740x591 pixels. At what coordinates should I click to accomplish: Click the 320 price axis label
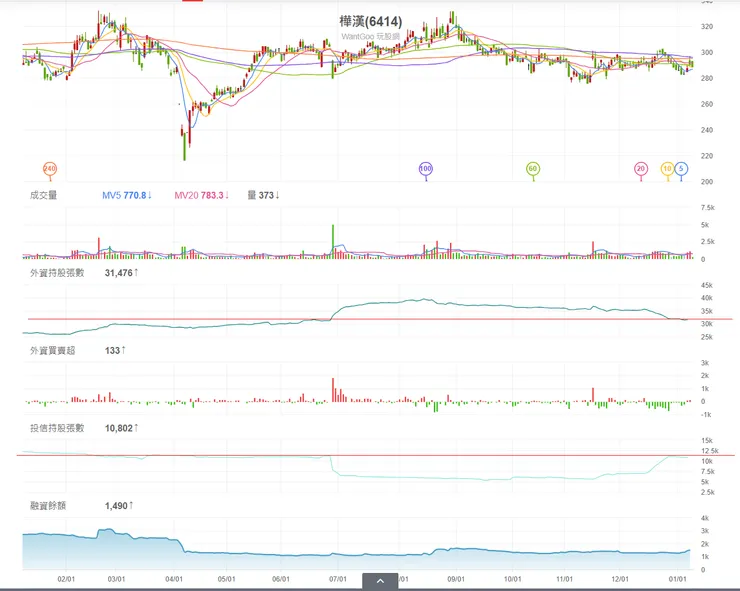(706, 27)
